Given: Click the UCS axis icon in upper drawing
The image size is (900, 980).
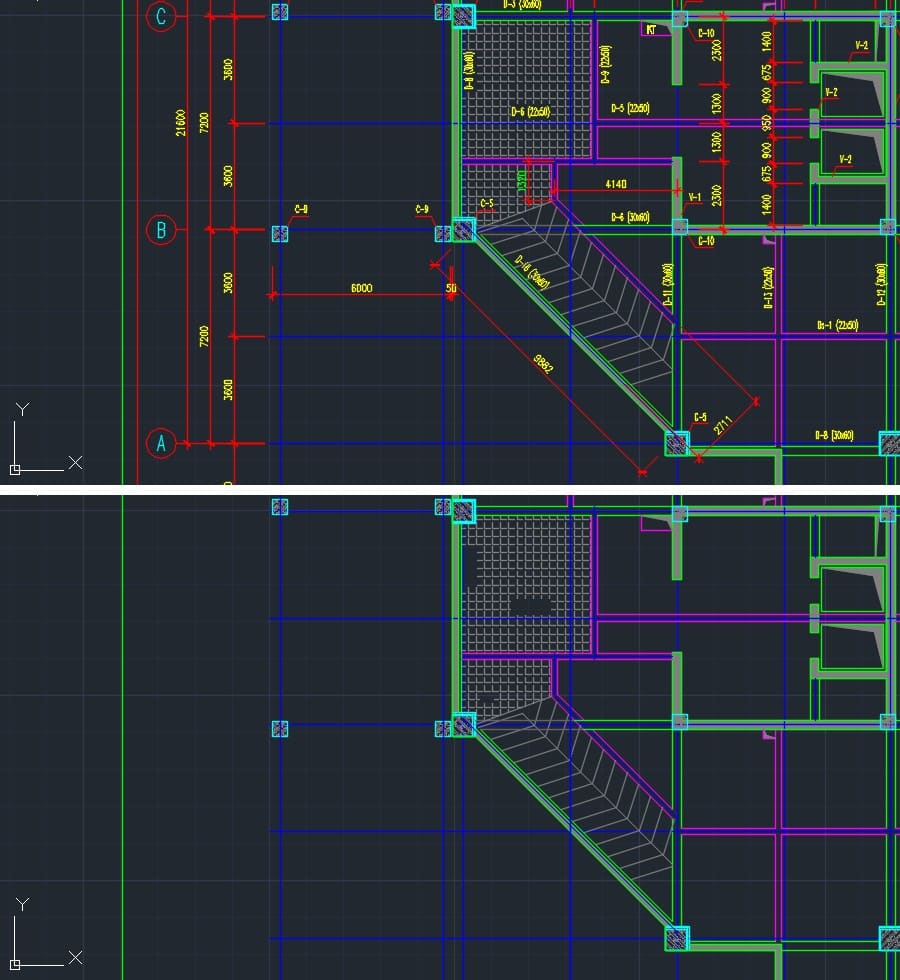Looking at the screenshot, I should (46, 438).
